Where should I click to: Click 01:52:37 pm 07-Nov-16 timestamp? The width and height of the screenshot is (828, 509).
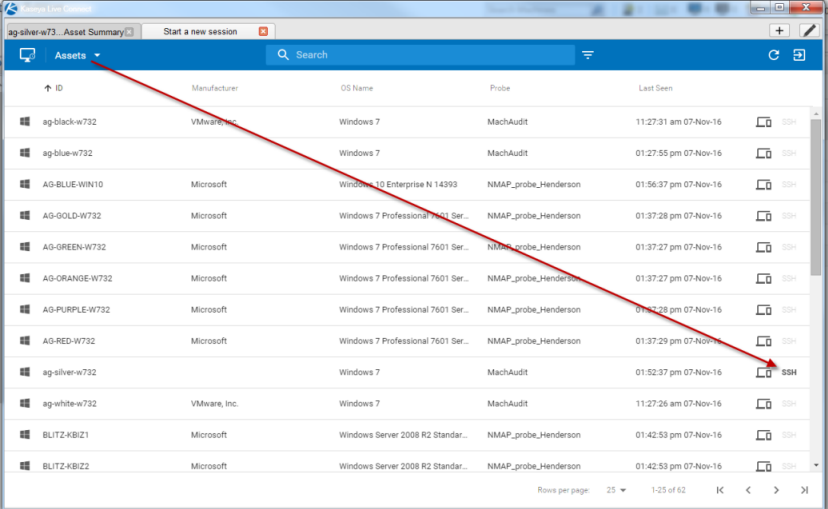click(x=679, y=372)
